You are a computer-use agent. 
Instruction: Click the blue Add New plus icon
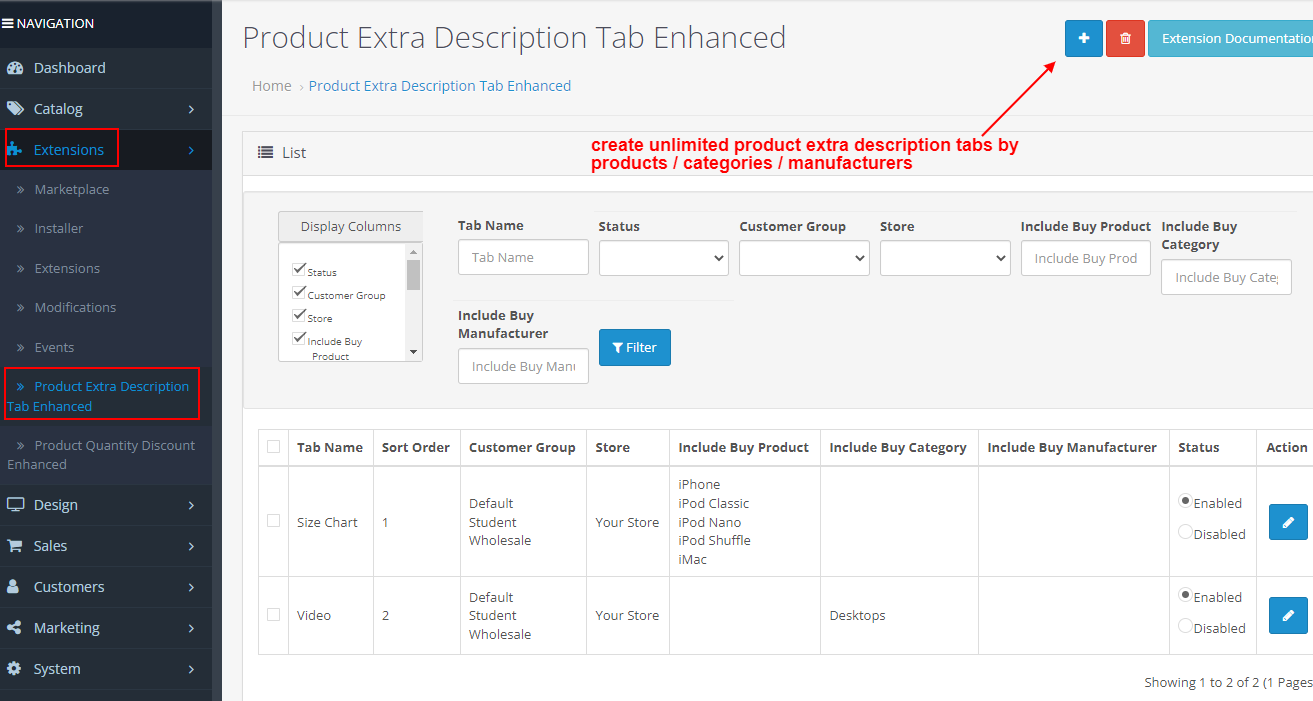click(x=1083, y=38)
